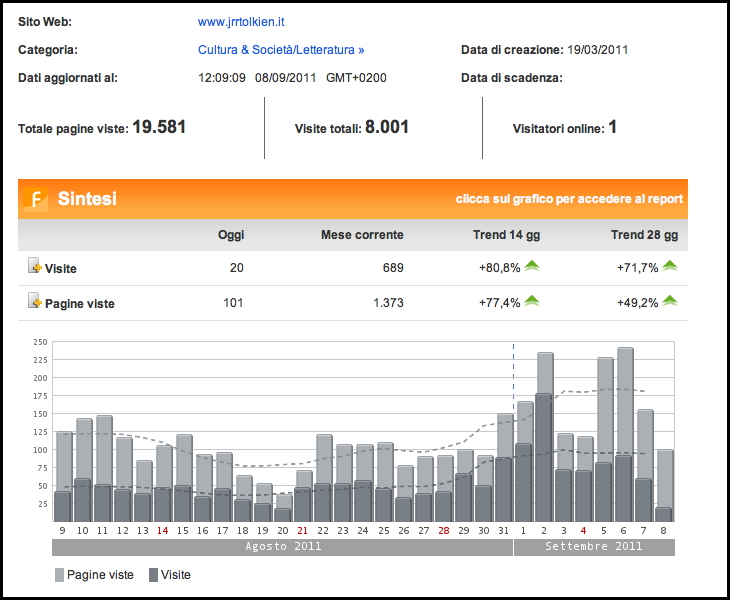730x600 pixels.
Task: Click the Visite row page icon
Action: click(x=34, y=267)
